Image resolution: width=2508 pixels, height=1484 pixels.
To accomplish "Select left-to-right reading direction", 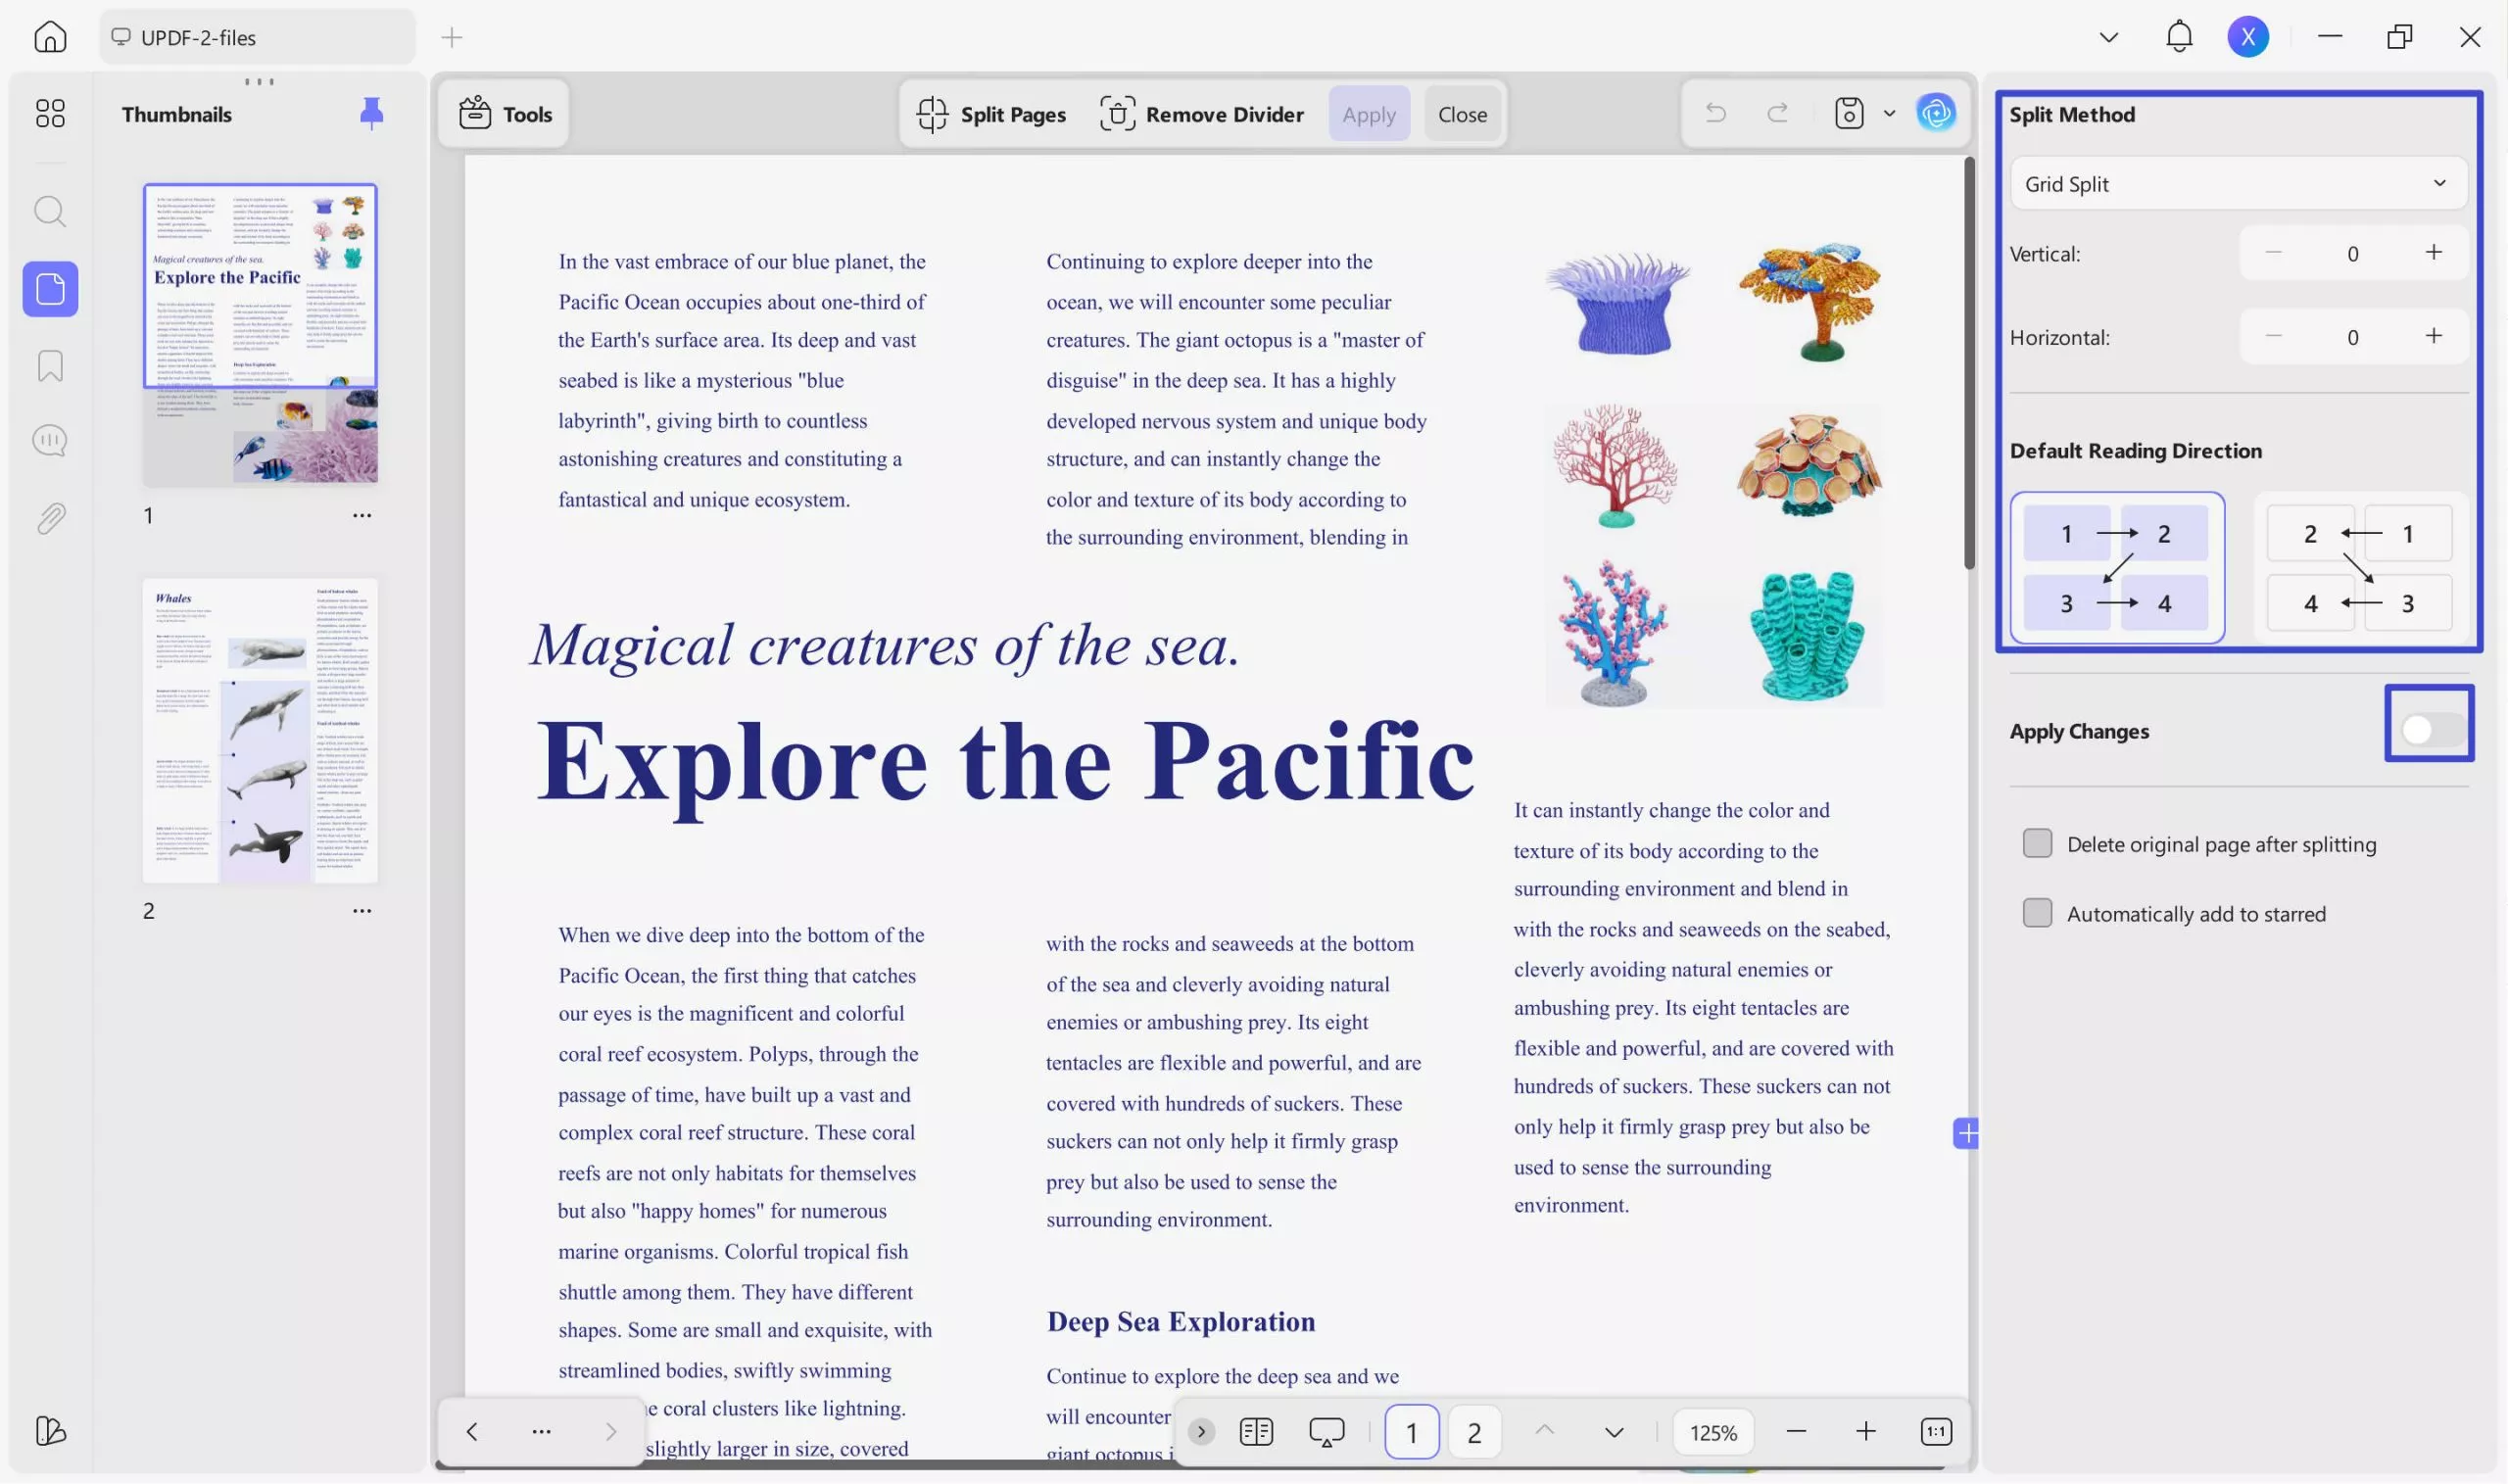I will coord(2117,567).
